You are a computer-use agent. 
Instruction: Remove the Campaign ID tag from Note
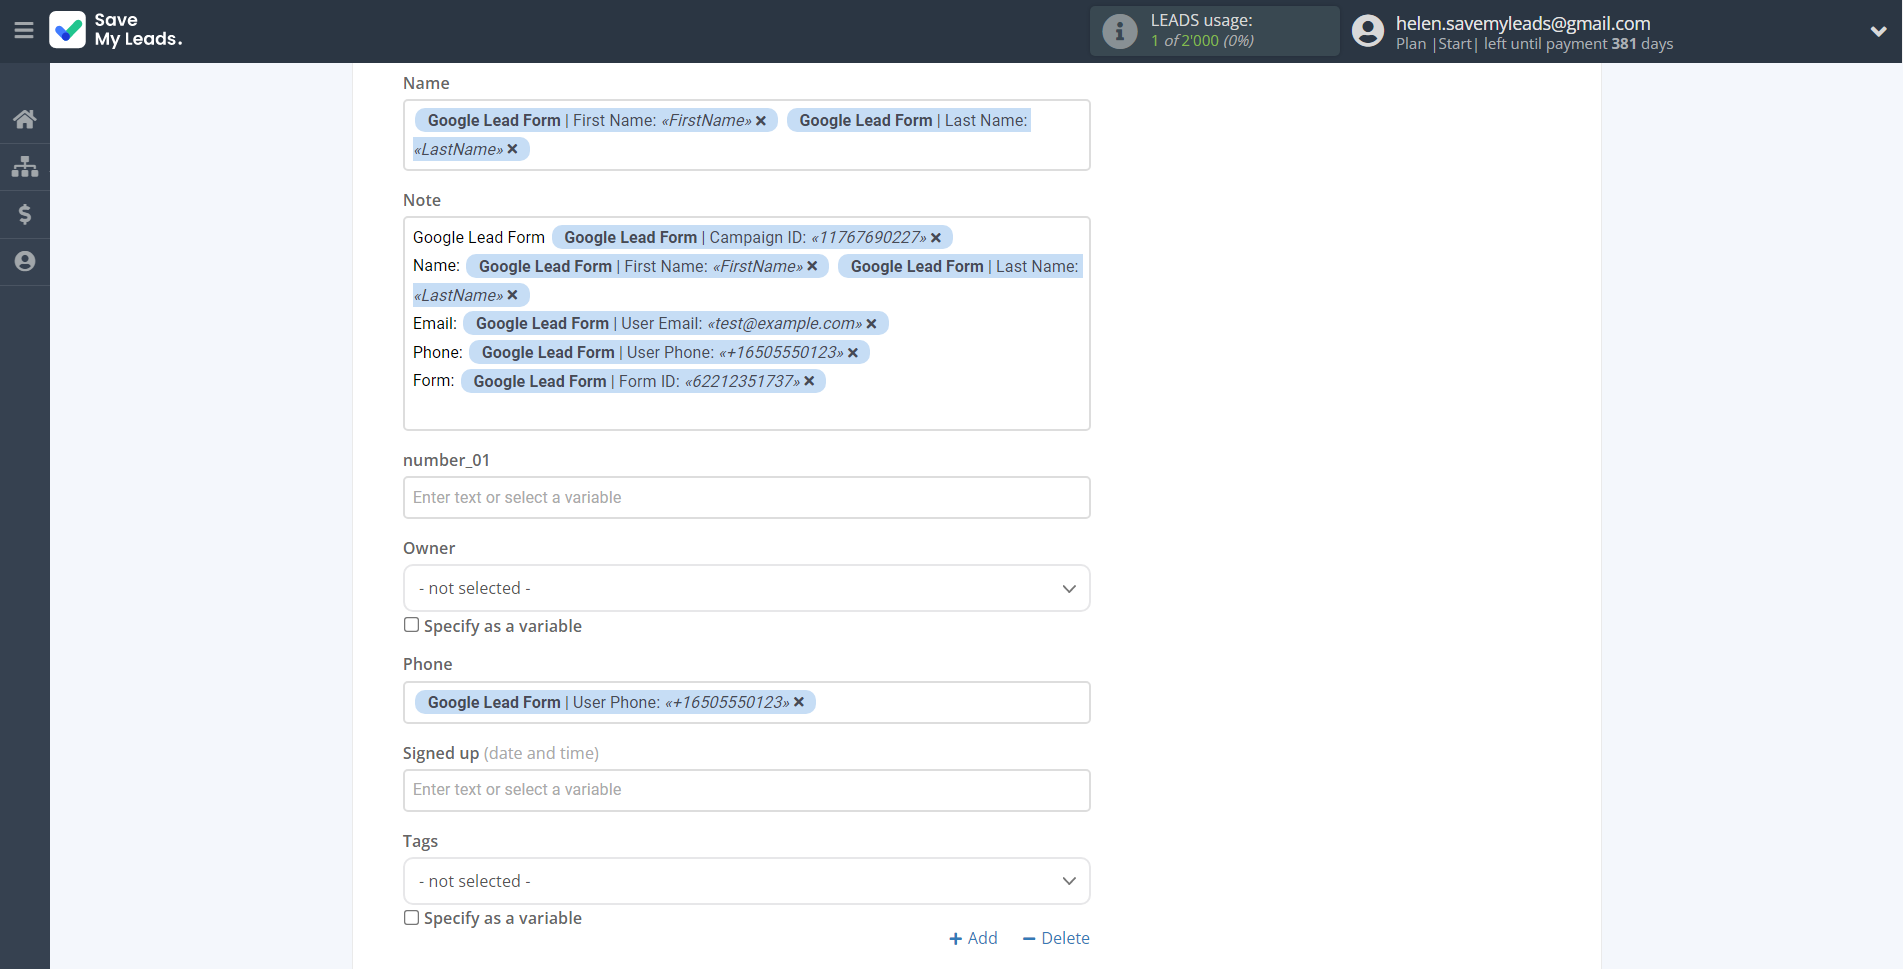click(x=936, y=238)
